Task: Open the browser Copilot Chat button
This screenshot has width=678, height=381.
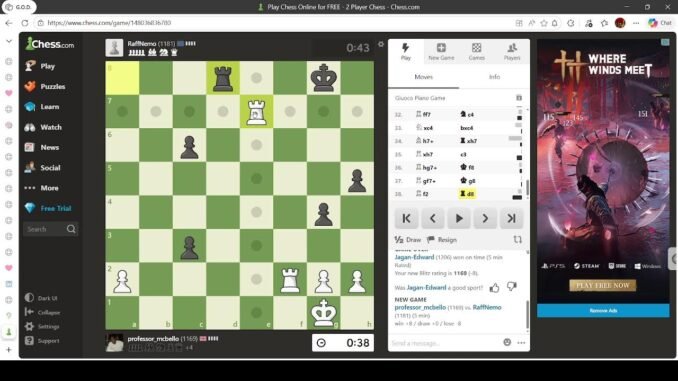Action: point(661,23)
